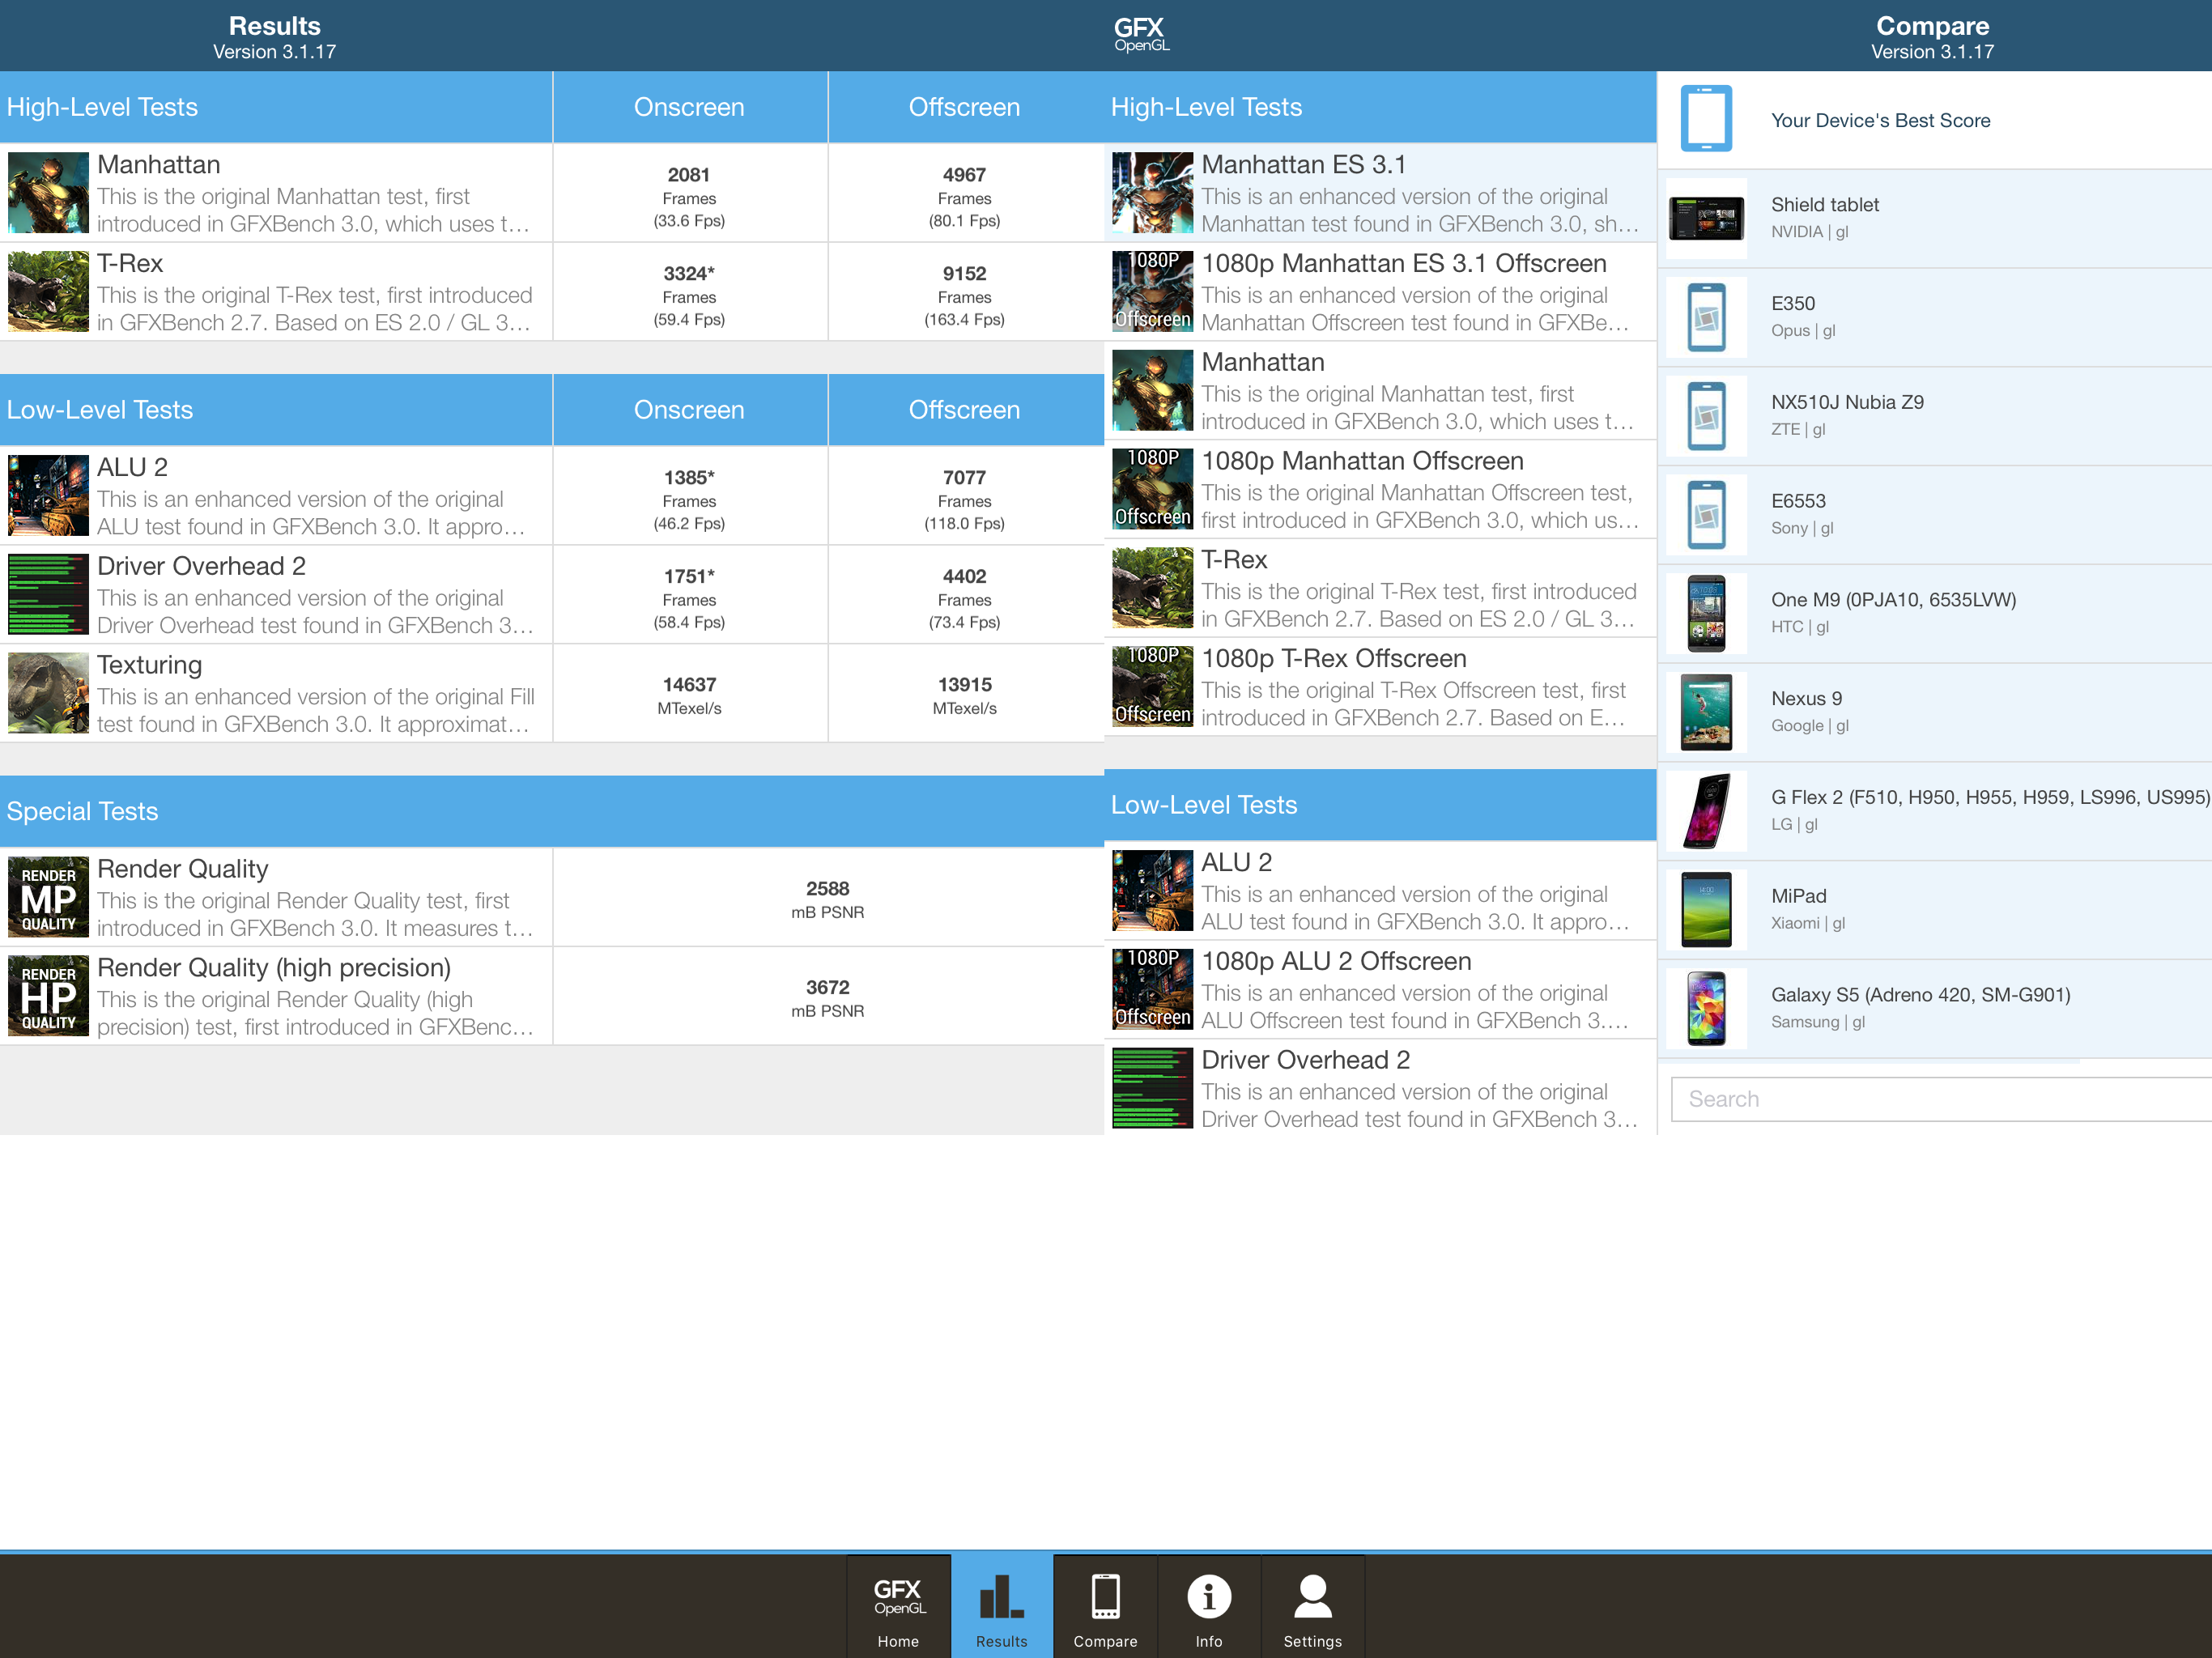
Task: Open Render Quality MP icon
Action: 48,897
